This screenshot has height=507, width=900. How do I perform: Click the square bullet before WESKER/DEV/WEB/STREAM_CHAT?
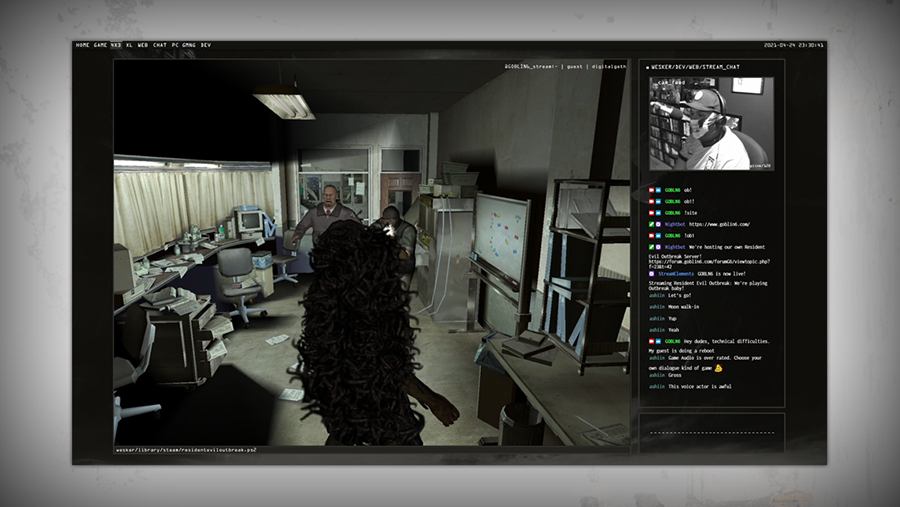(x=647, y=67)
